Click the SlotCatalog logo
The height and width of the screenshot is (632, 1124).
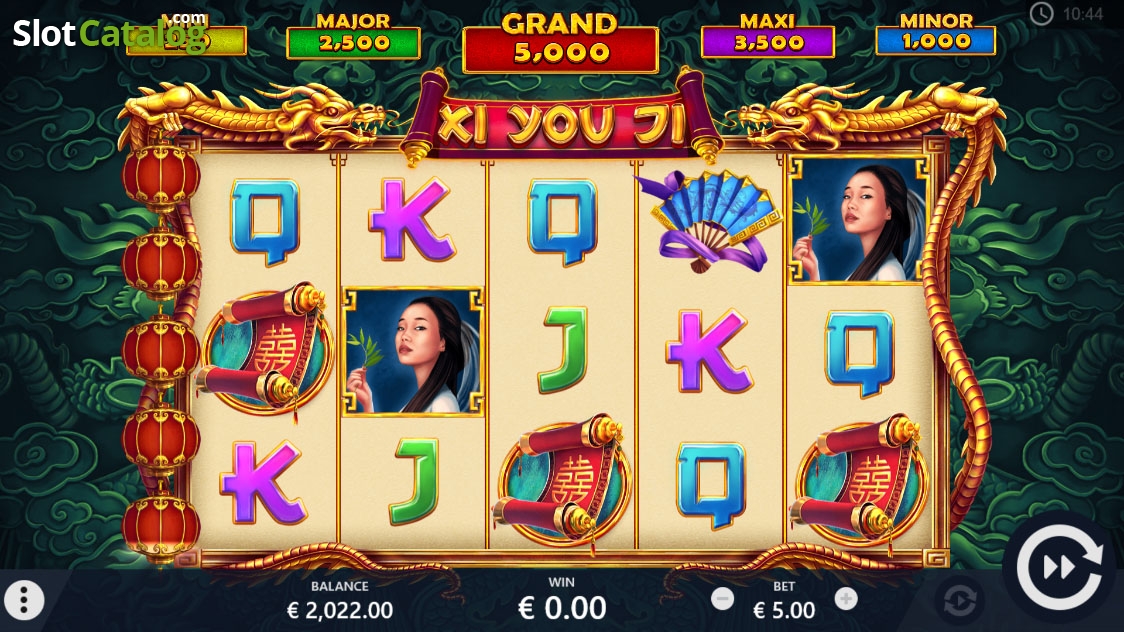[x=108, y=32]
